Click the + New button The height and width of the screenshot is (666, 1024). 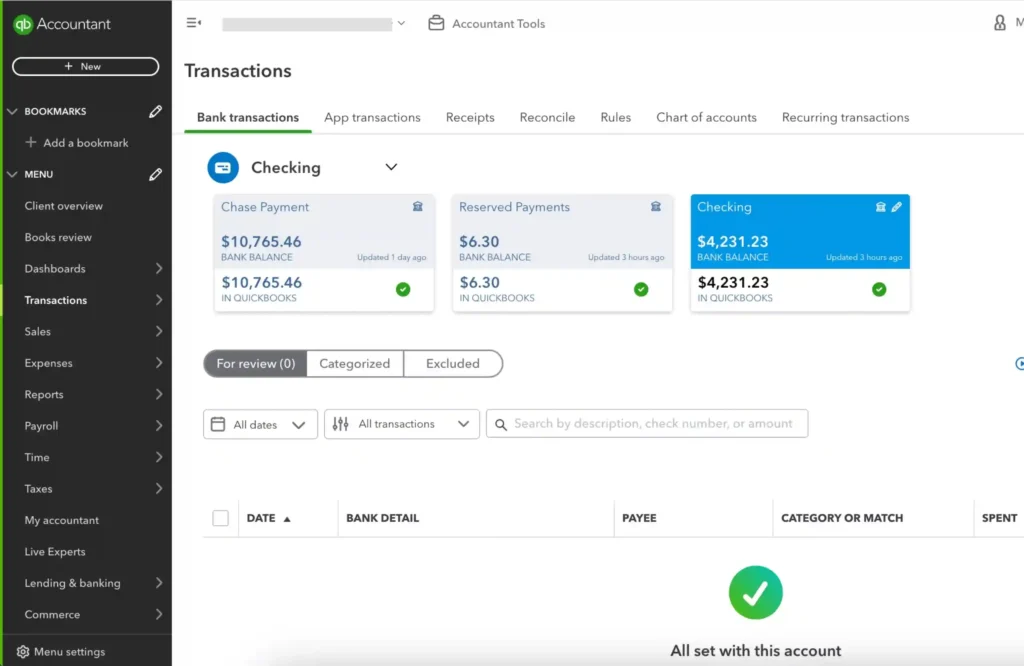[x=86, y=66]
